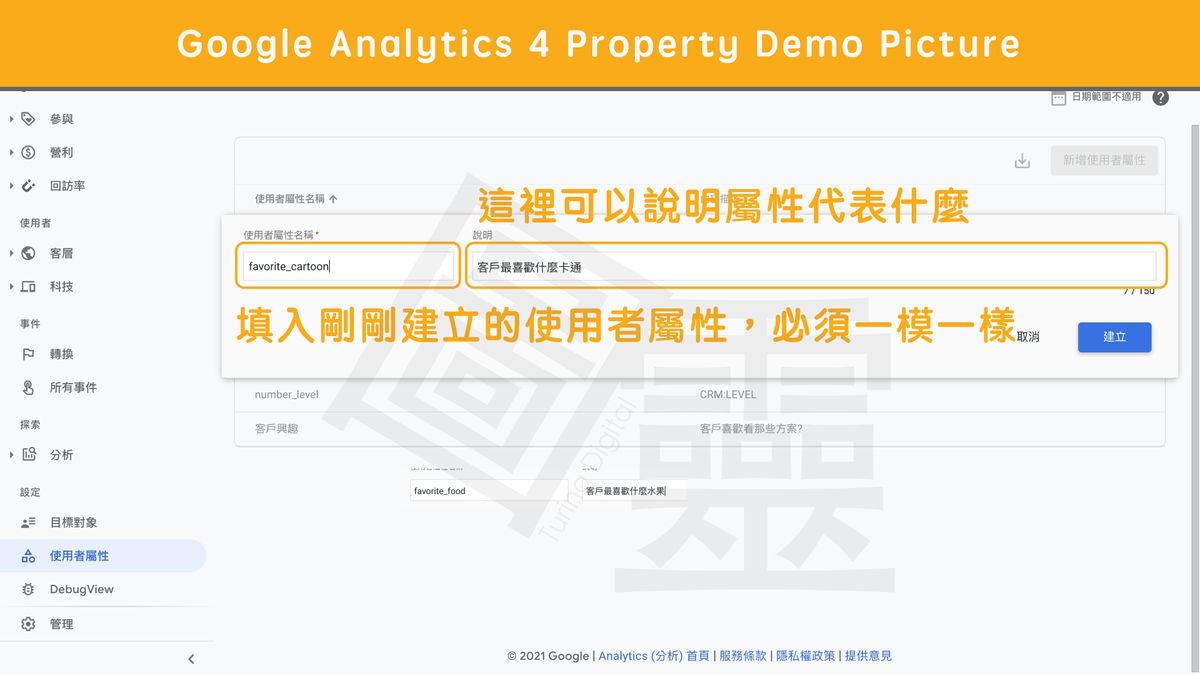Open the 管理 menu item
1200x675 pixels.
[x=61, y=624]
